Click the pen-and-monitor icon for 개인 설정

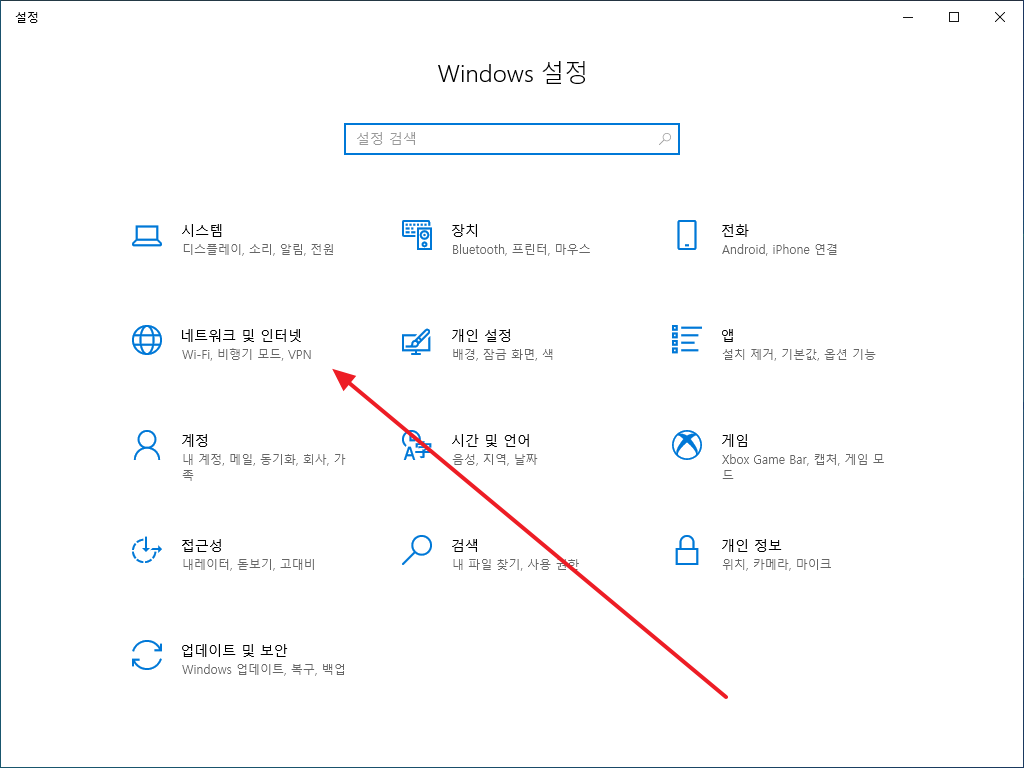pos(417,341)
